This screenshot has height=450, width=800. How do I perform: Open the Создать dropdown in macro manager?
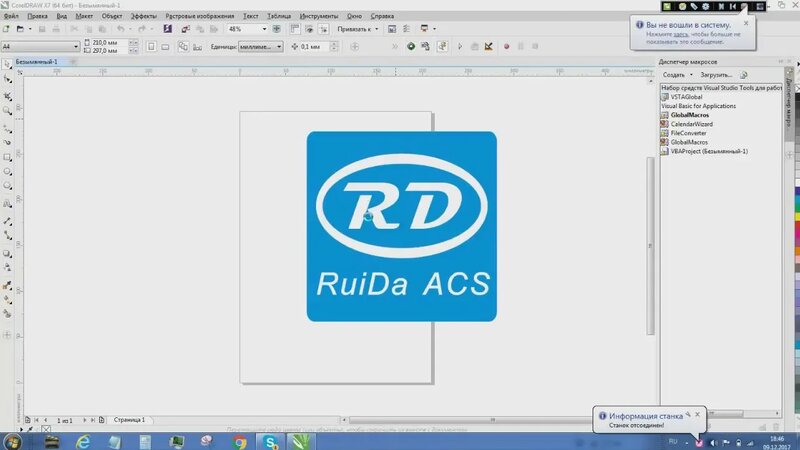(x=678, y=75)
